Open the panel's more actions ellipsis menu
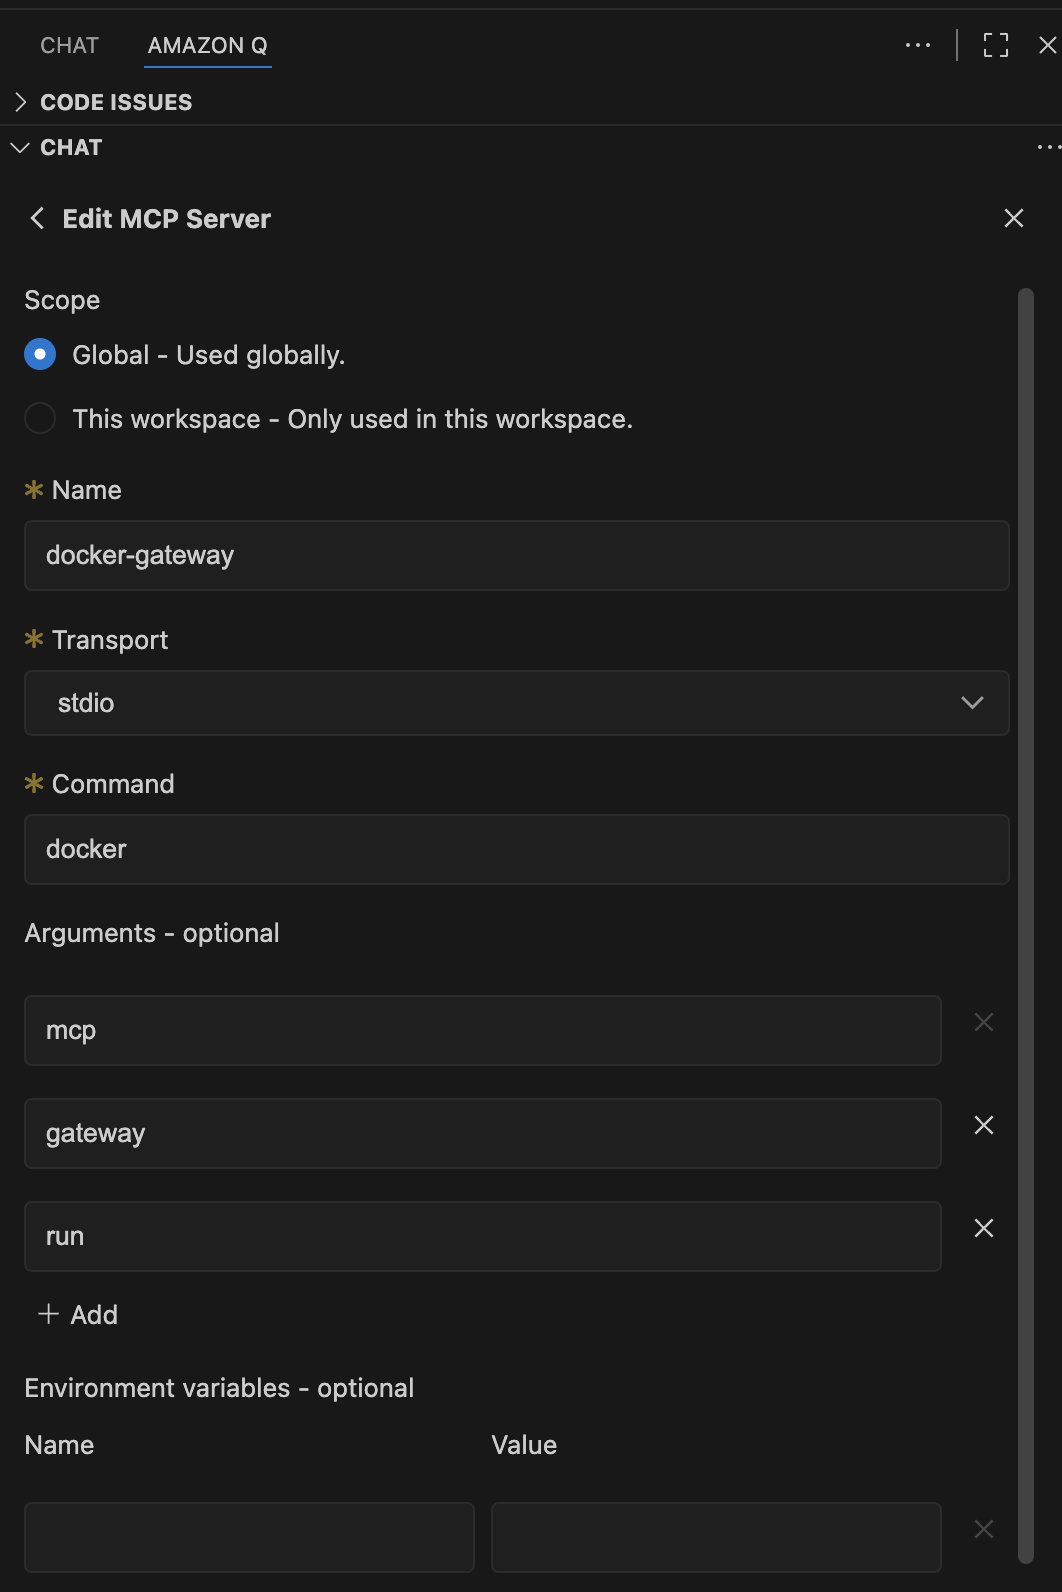The width and height of the screenshot is (1062, 1592). coord(917,45)
